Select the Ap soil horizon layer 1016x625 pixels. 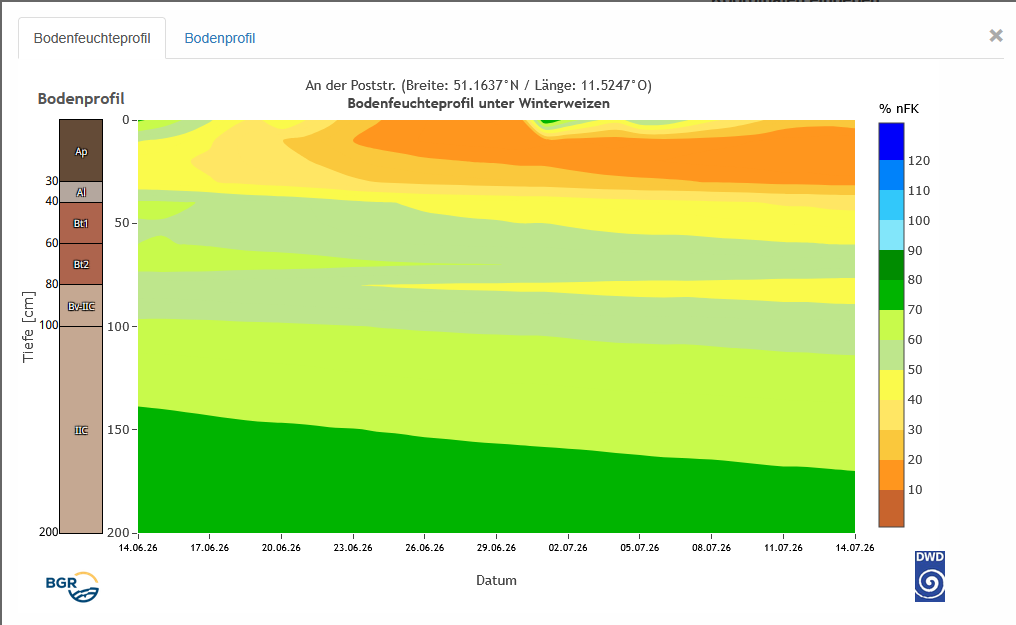81,151
